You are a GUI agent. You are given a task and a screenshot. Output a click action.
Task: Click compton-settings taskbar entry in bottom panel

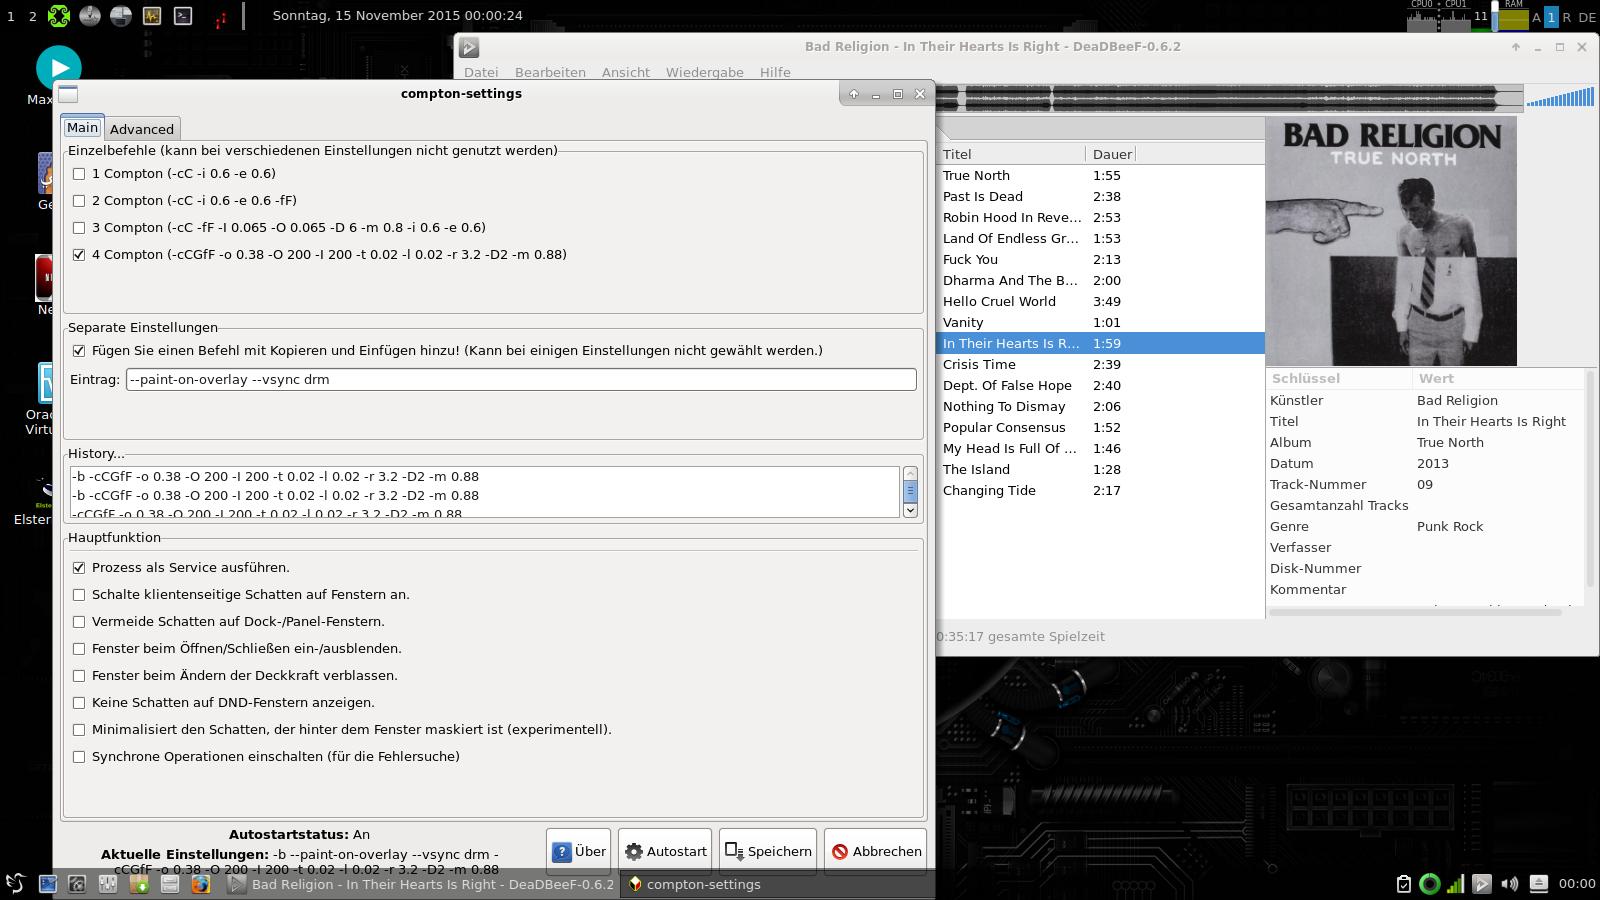pos(777,884)
